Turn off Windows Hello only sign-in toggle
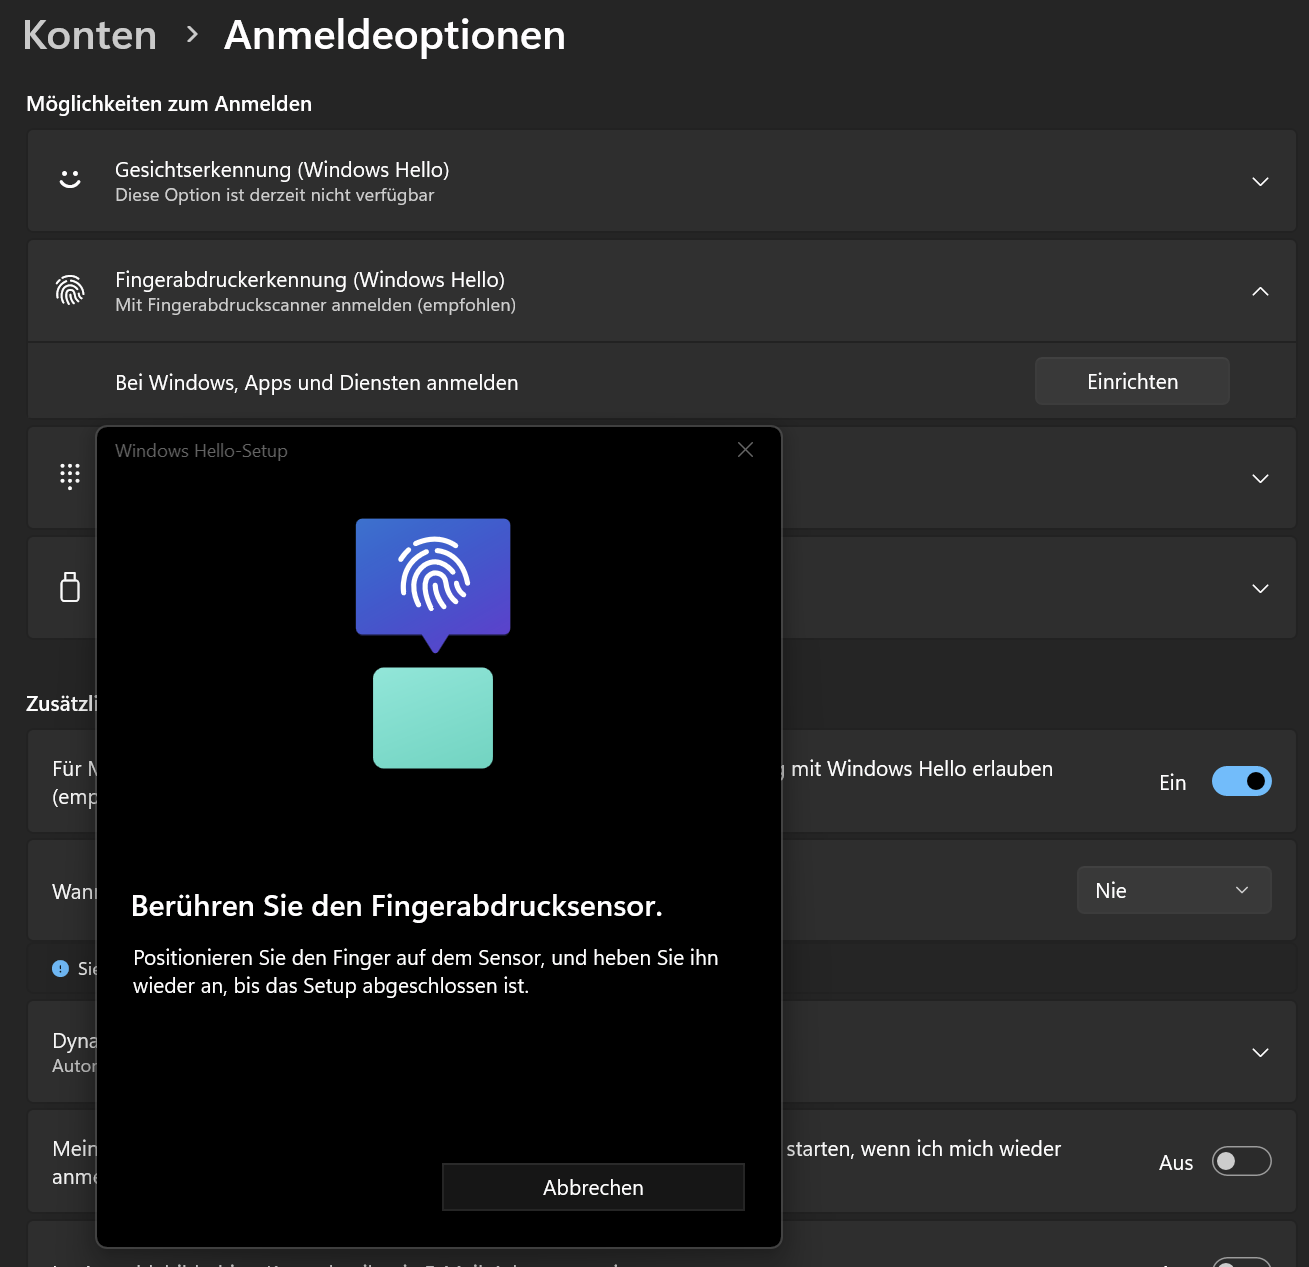The height and width of the screenshot is (1267, 1309). pyautogui.click(x=1241, y=781)
